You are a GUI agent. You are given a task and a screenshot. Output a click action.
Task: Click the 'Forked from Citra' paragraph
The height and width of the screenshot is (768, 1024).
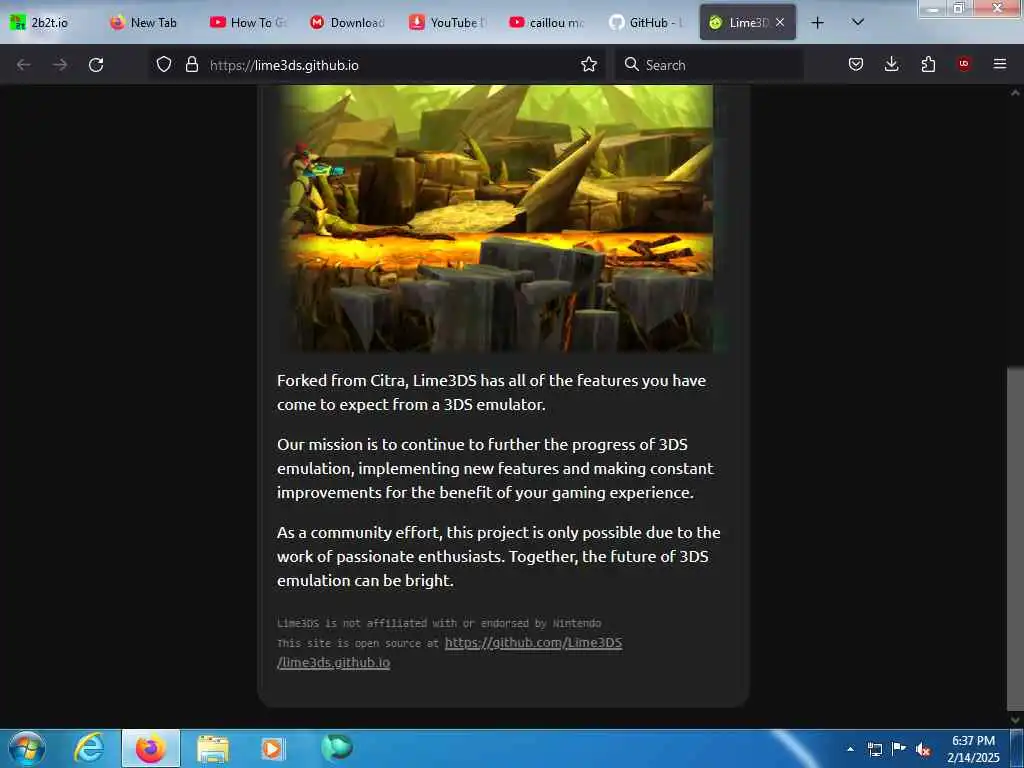point(491,392)
